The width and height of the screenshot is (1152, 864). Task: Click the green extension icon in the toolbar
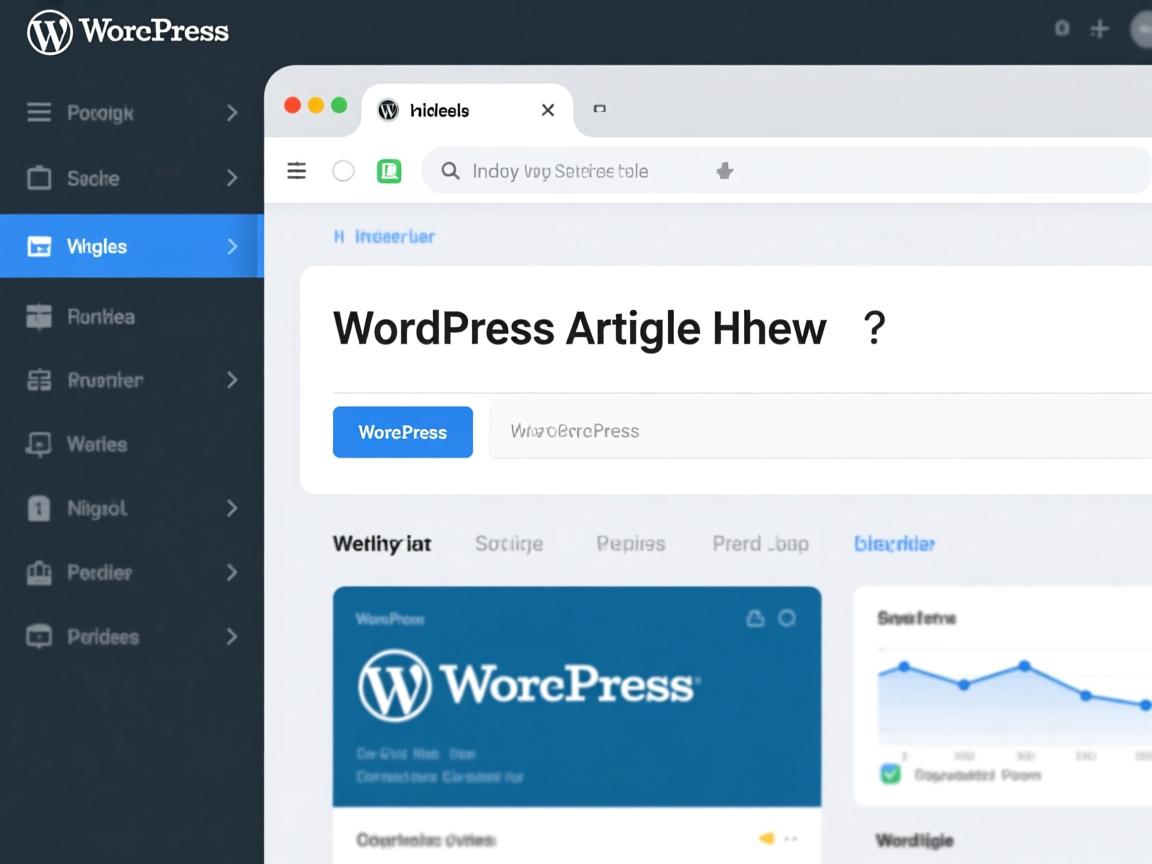point(390,171)
